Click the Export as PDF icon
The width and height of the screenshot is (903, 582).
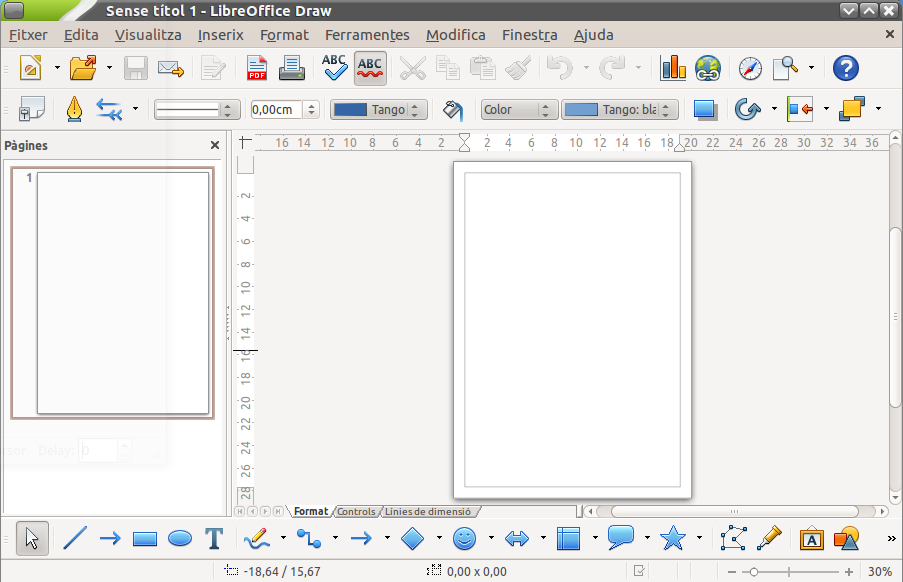click(257, 68)
